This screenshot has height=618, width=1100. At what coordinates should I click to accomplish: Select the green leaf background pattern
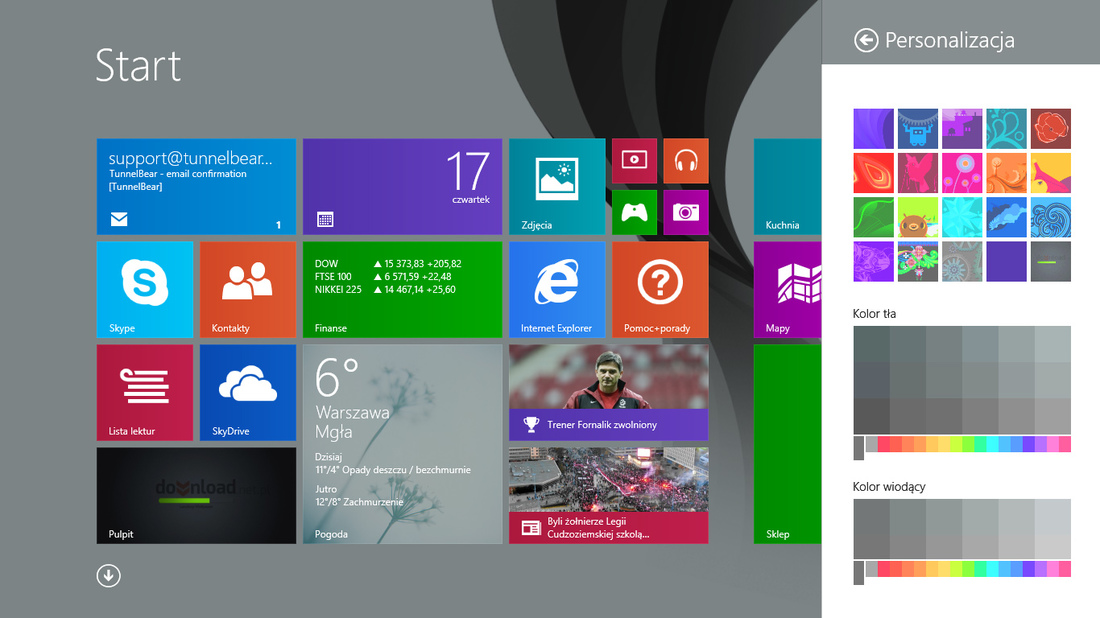point(873,217)
